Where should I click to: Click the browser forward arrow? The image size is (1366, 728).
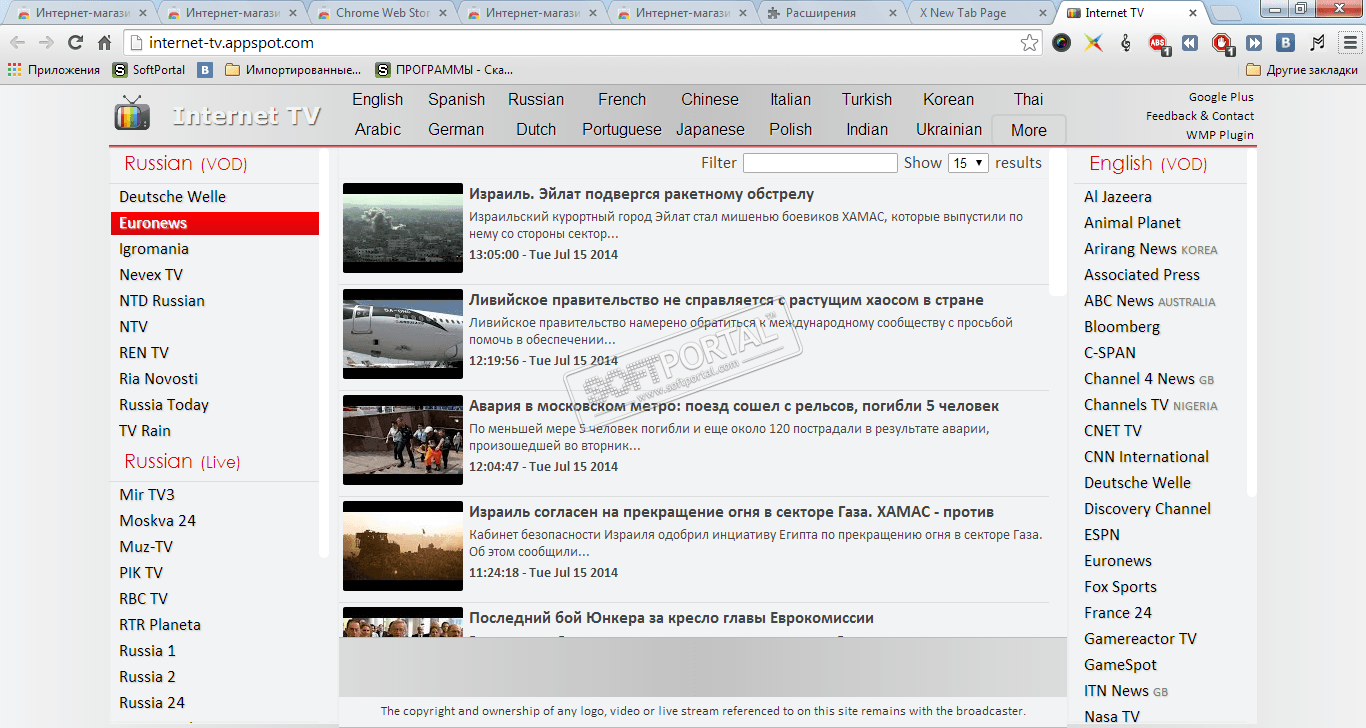pos(46,43)
